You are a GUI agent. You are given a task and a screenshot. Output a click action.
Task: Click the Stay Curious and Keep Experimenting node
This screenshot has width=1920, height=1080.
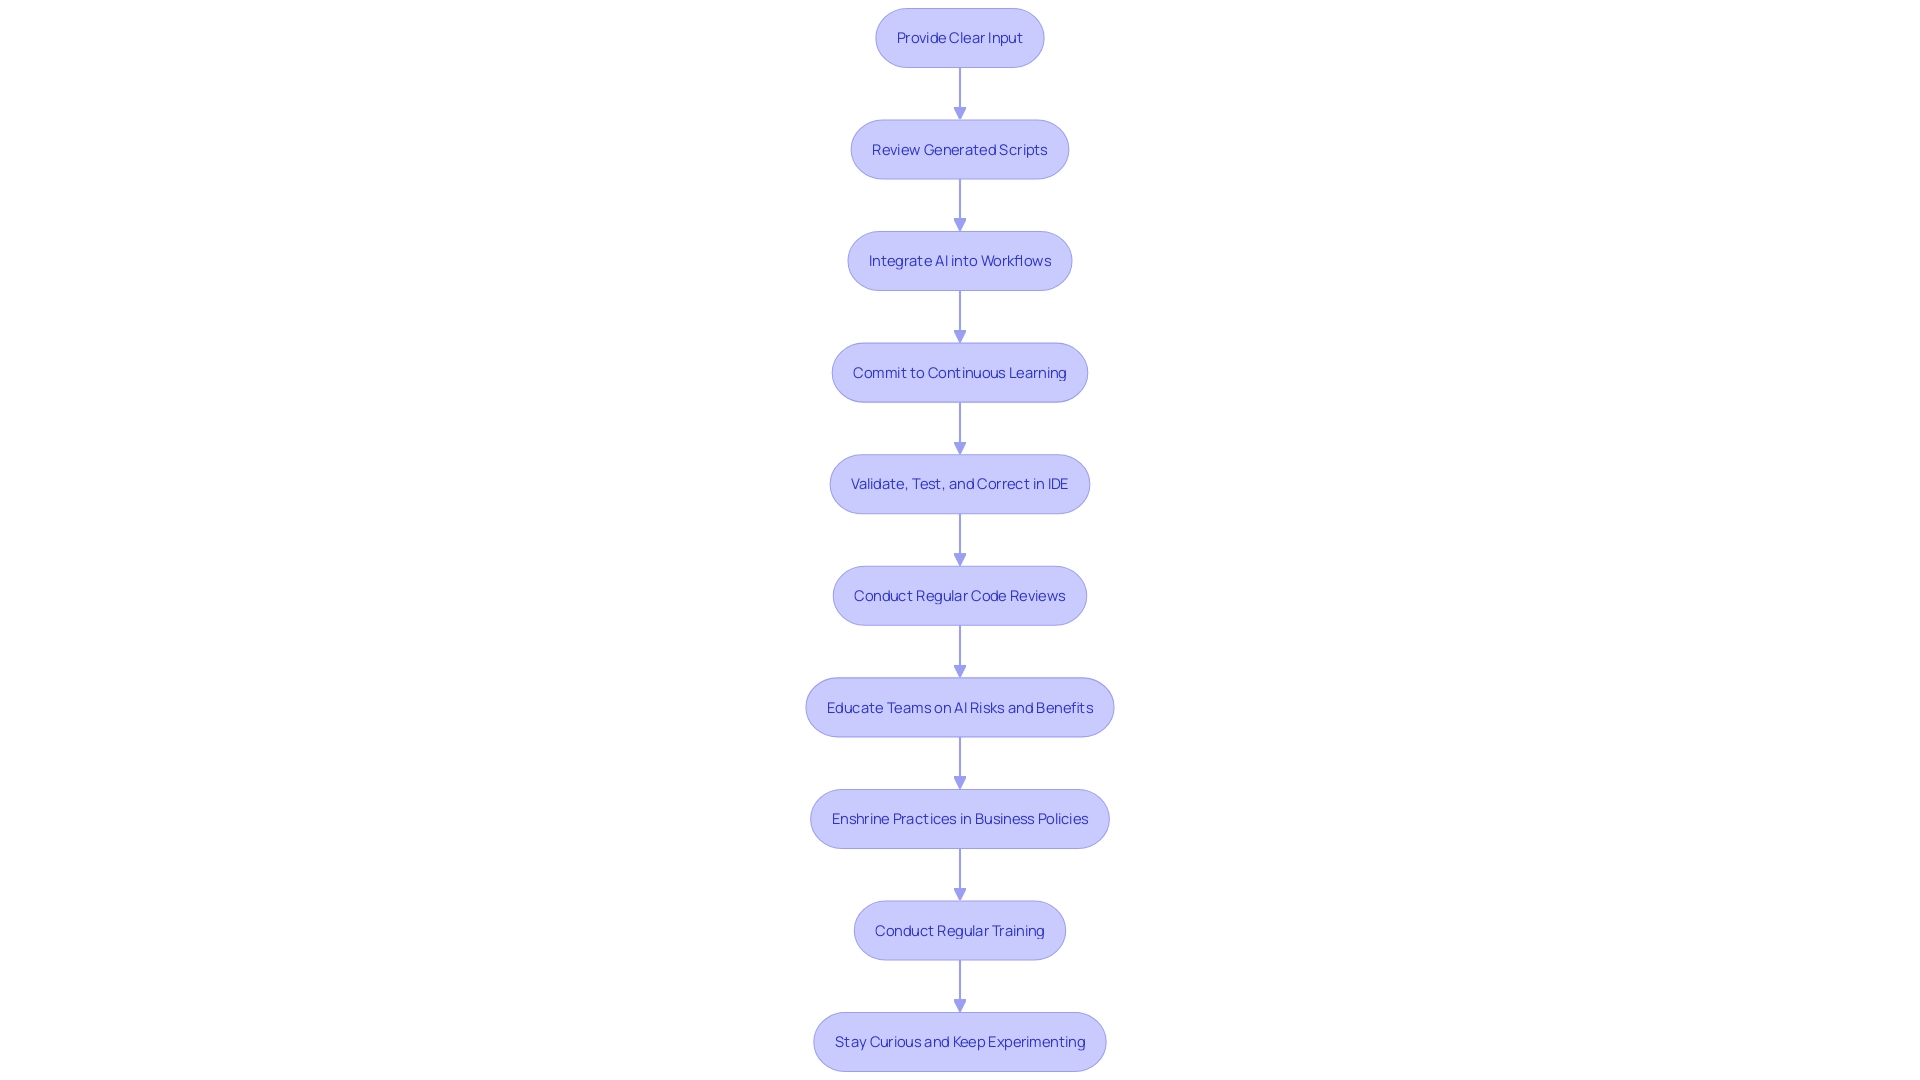[959, 1040]
